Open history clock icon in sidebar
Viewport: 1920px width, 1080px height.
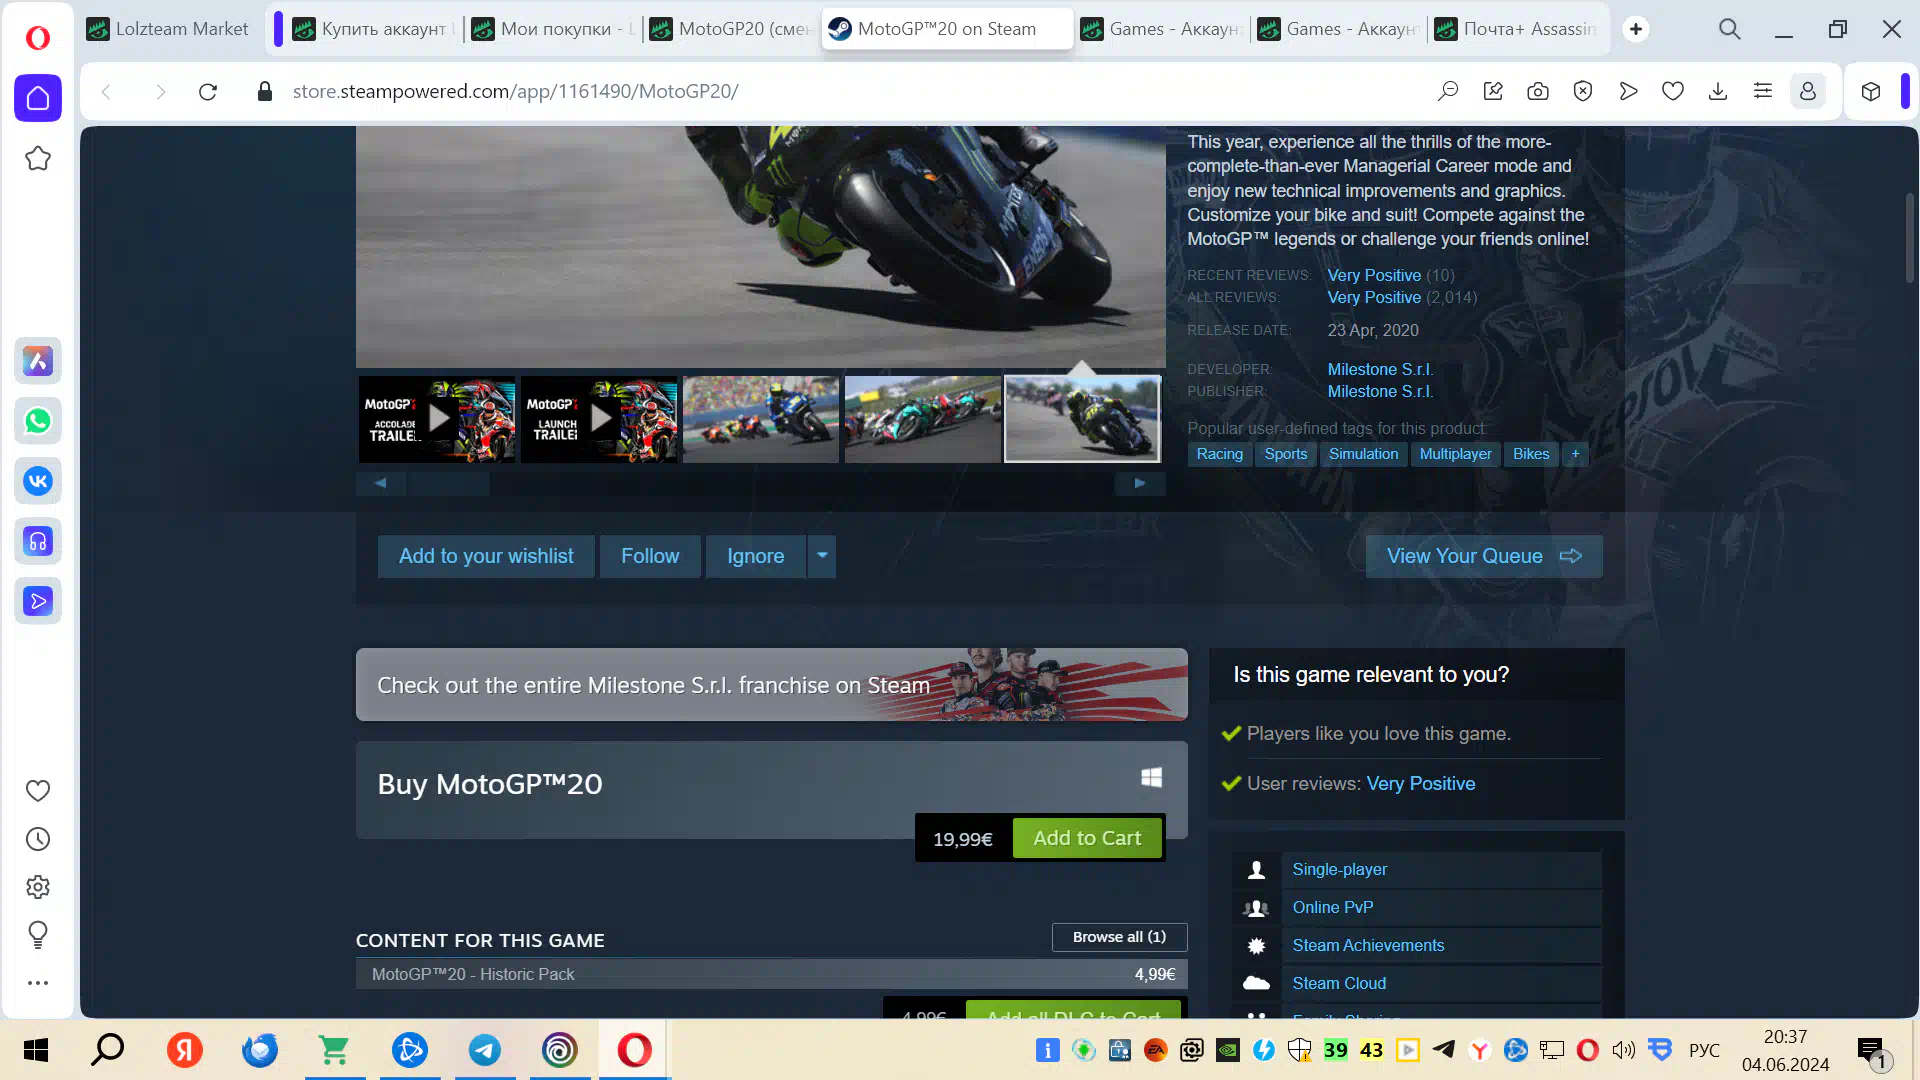click(x=38, y=839)
